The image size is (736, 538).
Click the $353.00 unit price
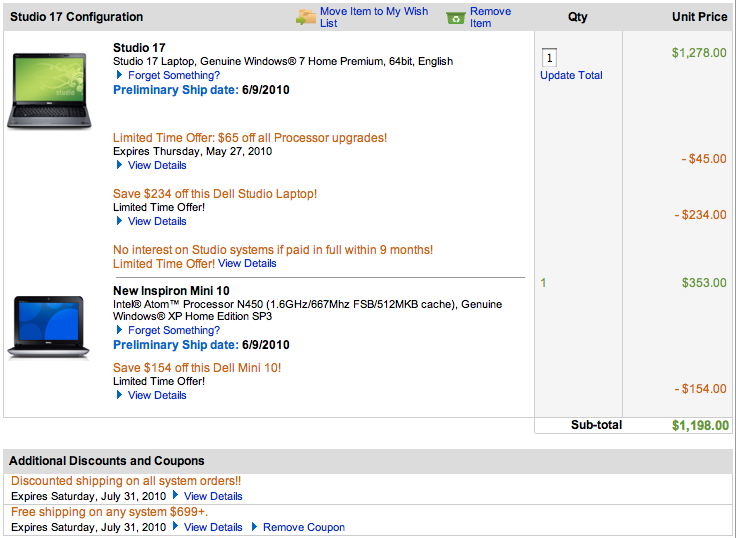click(704, 283)
